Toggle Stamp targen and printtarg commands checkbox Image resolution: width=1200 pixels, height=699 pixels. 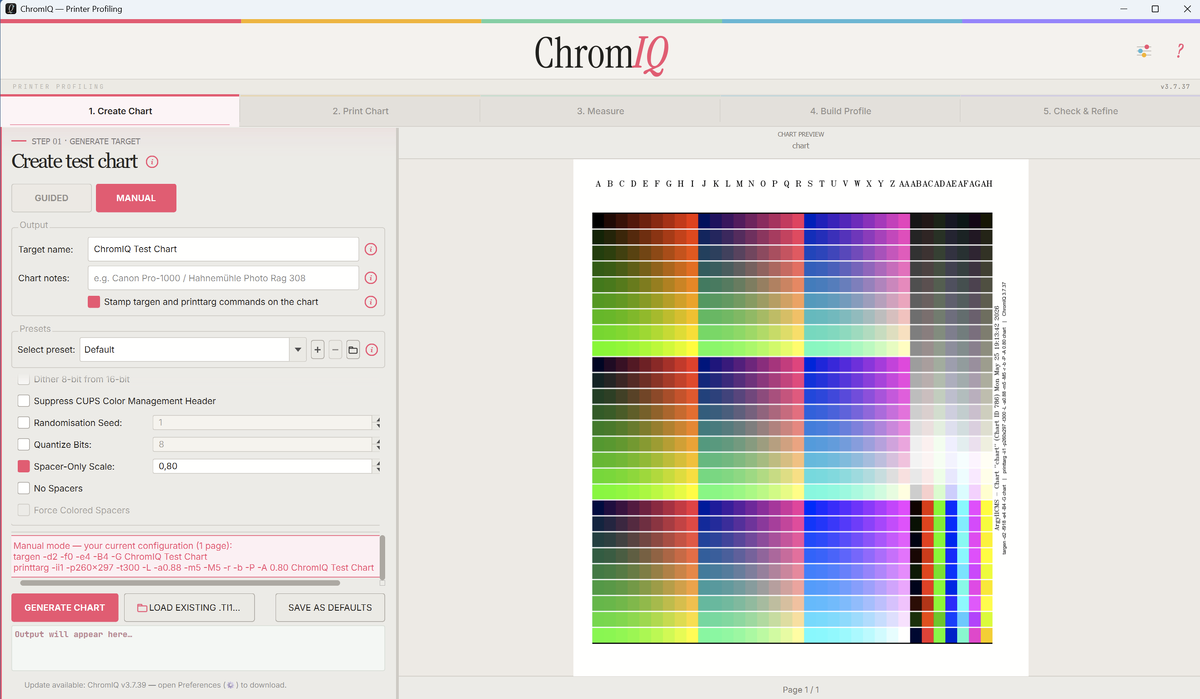tap(94, 302)
